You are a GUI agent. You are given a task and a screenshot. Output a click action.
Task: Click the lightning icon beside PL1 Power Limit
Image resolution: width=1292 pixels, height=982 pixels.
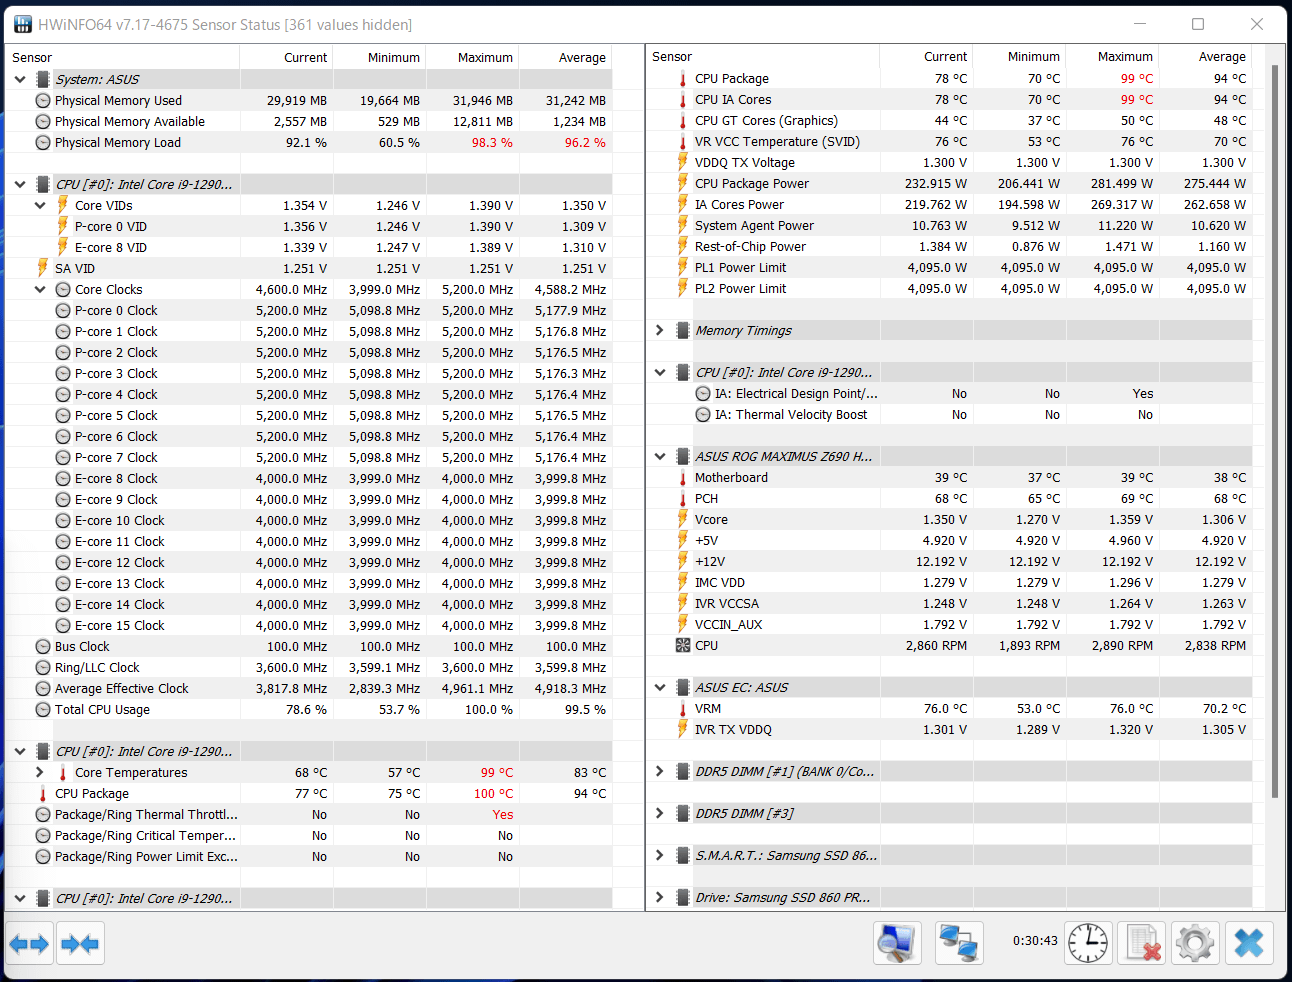pyautogui.click(x=683, y=268)
